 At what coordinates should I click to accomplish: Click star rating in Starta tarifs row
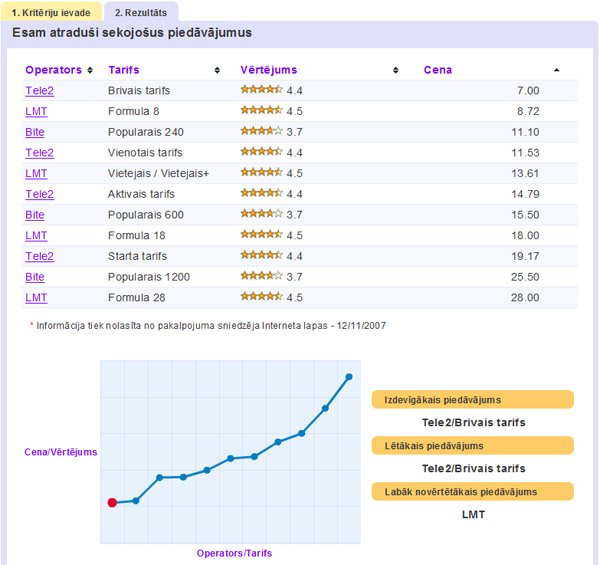tap(261, 256)
